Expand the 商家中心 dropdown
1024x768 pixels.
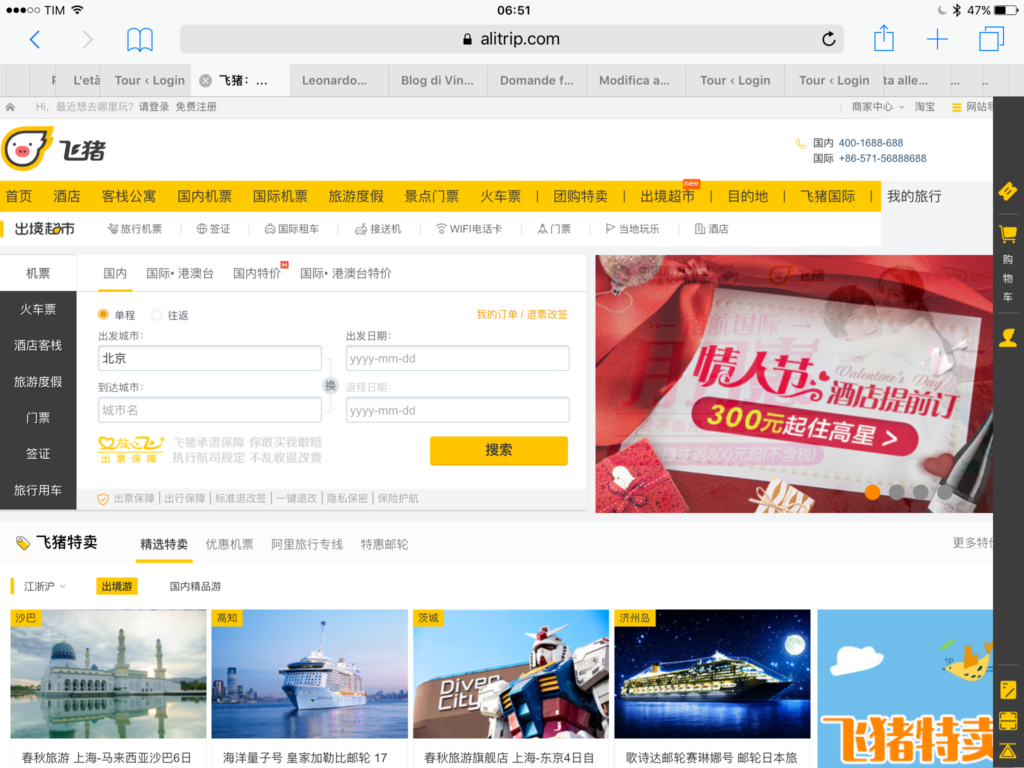(878, 107)
